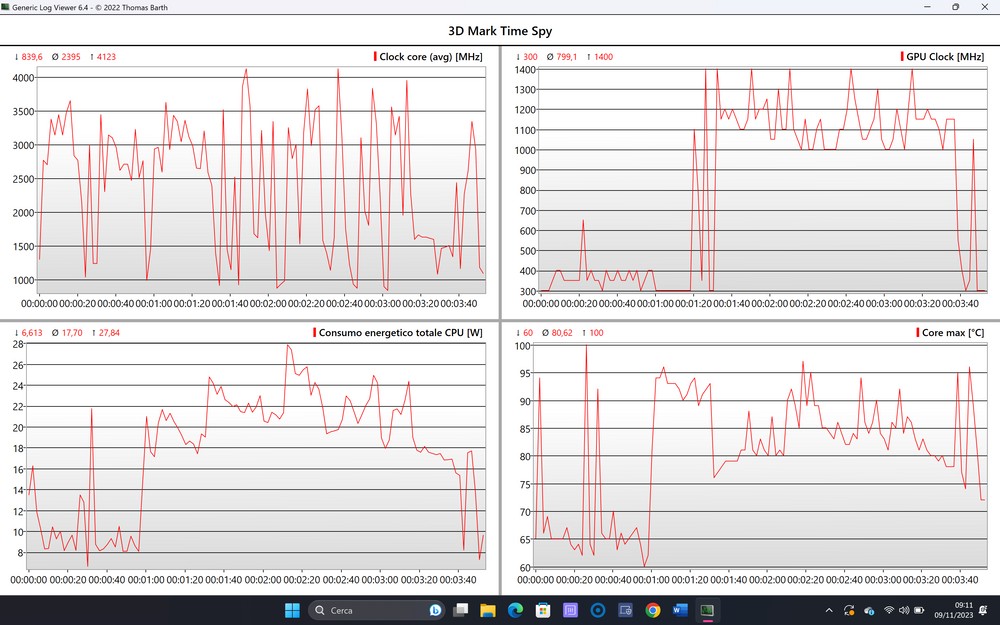This screenshot has width=1000, height=625.
Task: Open clock and date 09:11 09/11/2023
Action: coord(954,610)
